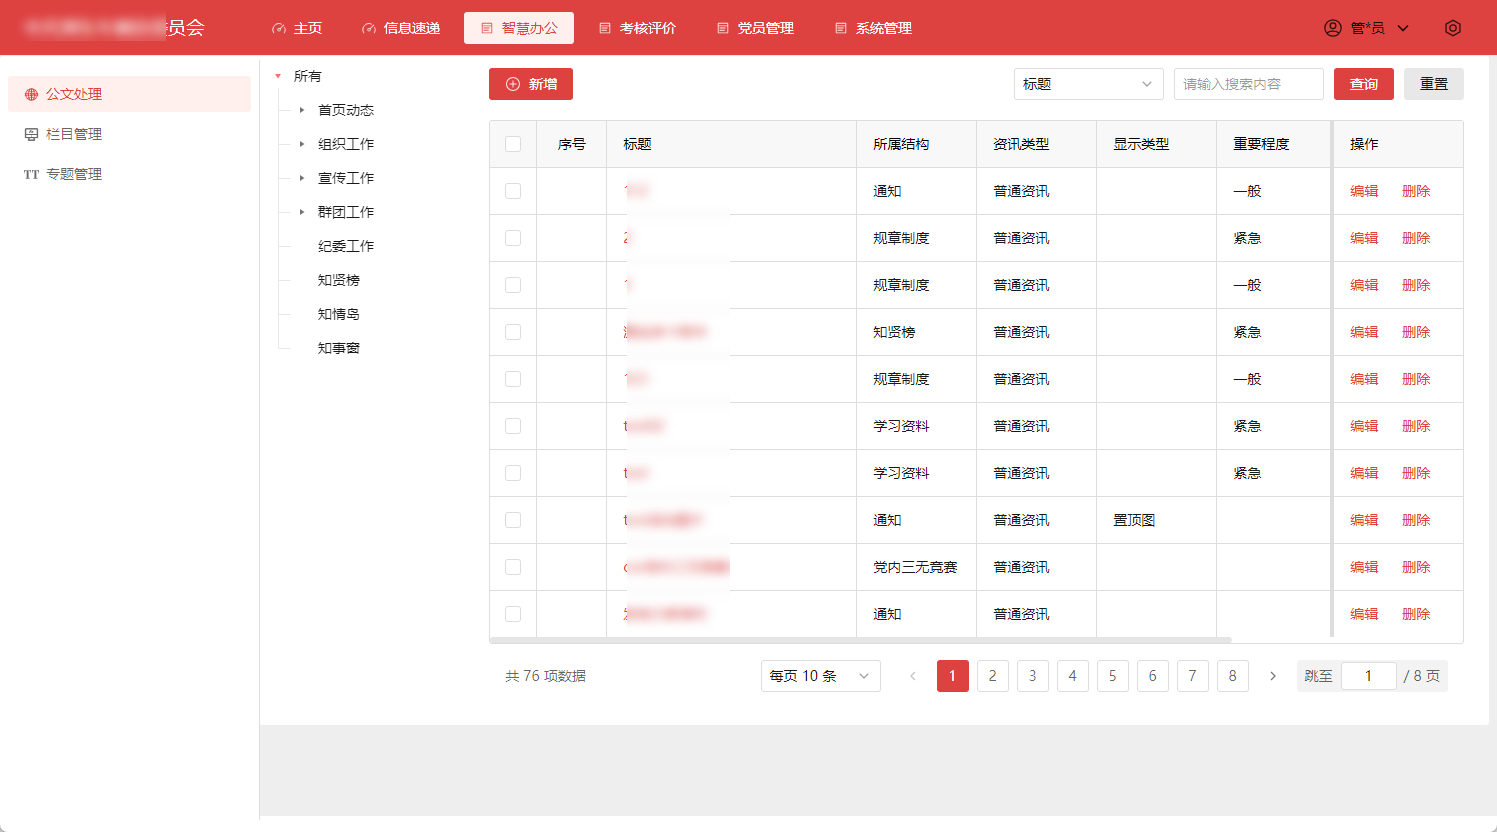Go to page 2
1497x832 pixels.
tap(993, 676)
